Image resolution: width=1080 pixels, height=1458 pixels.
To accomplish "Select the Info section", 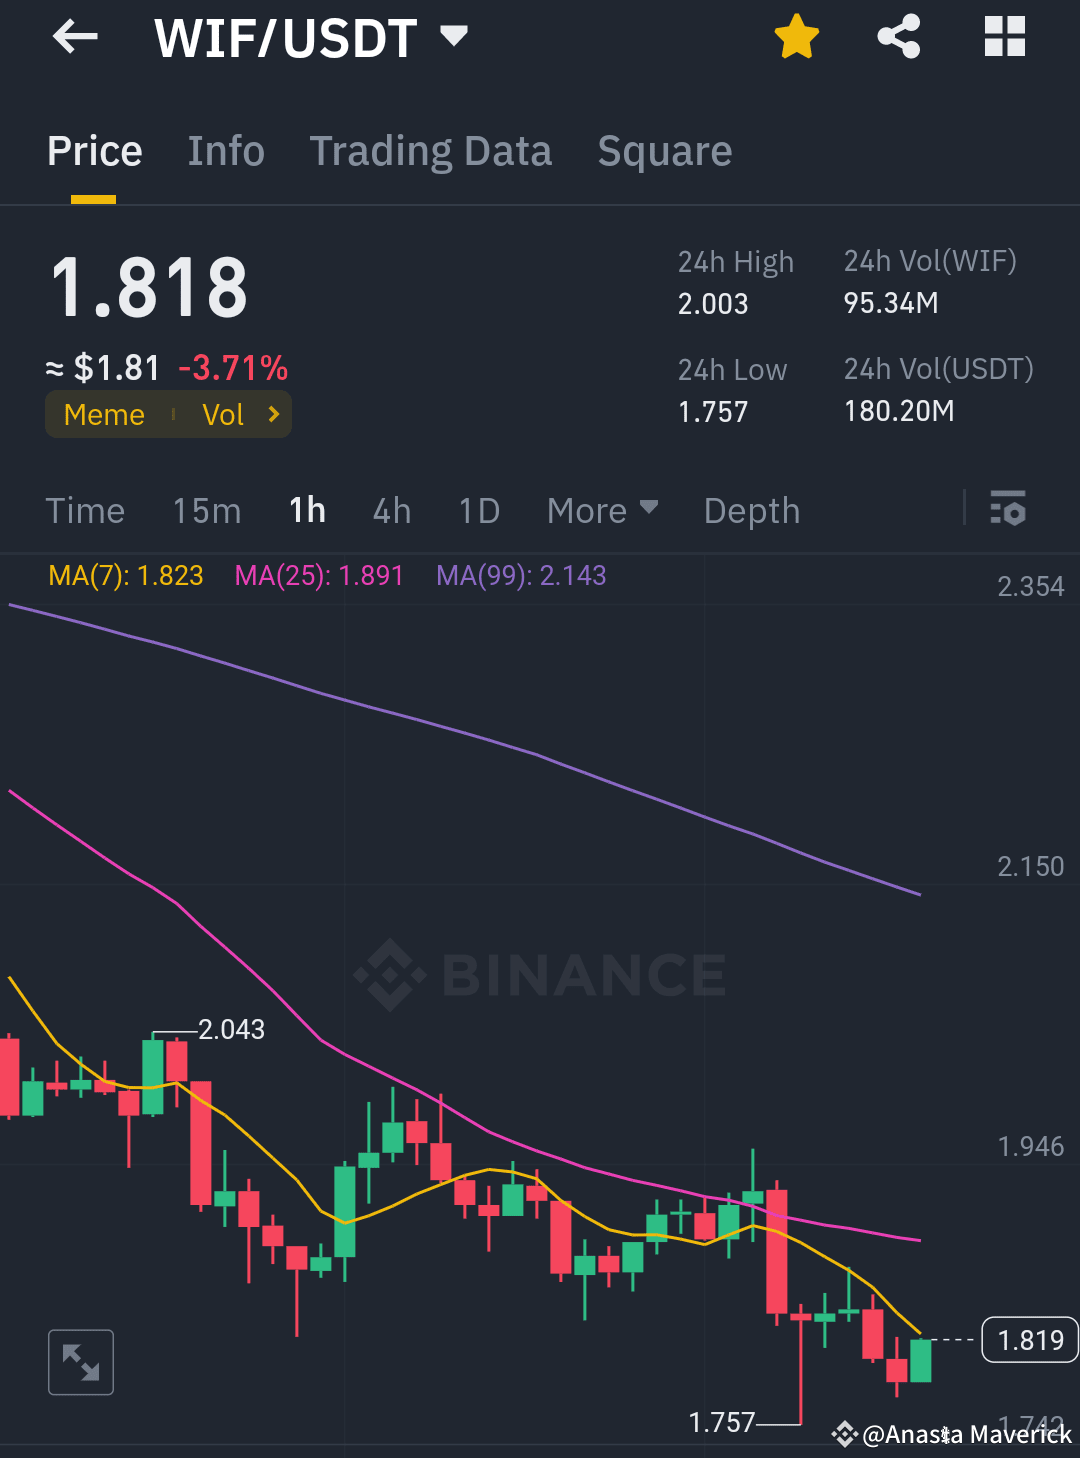I will [225, 151].
